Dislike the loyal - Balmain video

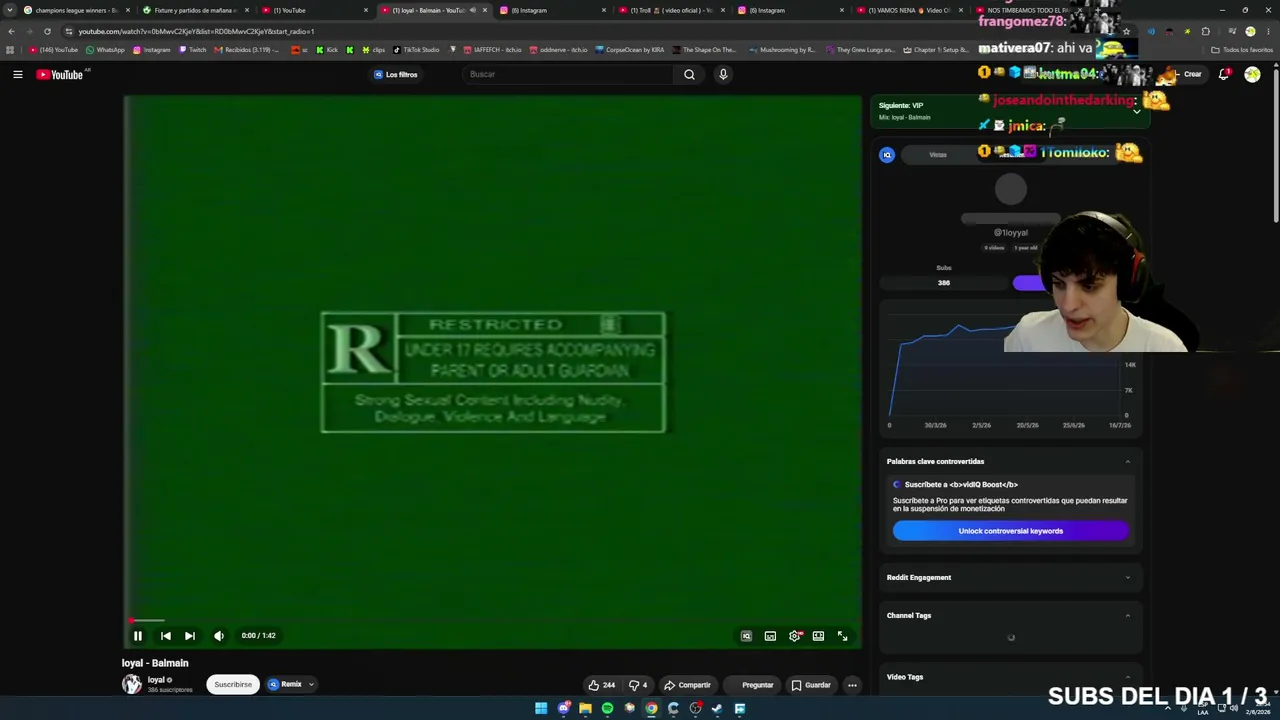pos(637,685)
